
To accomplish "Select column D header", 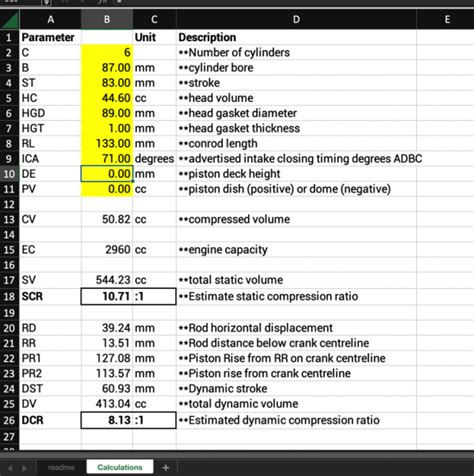I will point(296,20).
